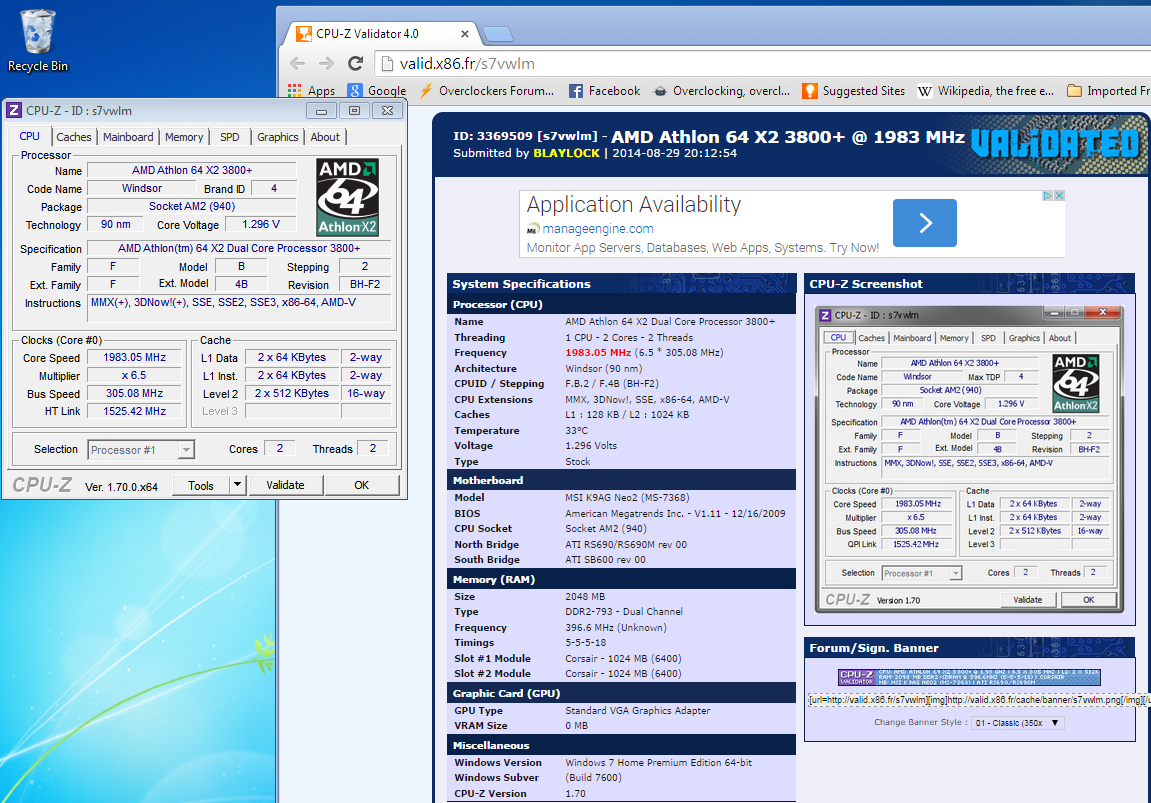Image resolution: width=1151 pixels, height=803 pixels.
Task: Open the manageengine.com ad link
Action: click(598, 229)
